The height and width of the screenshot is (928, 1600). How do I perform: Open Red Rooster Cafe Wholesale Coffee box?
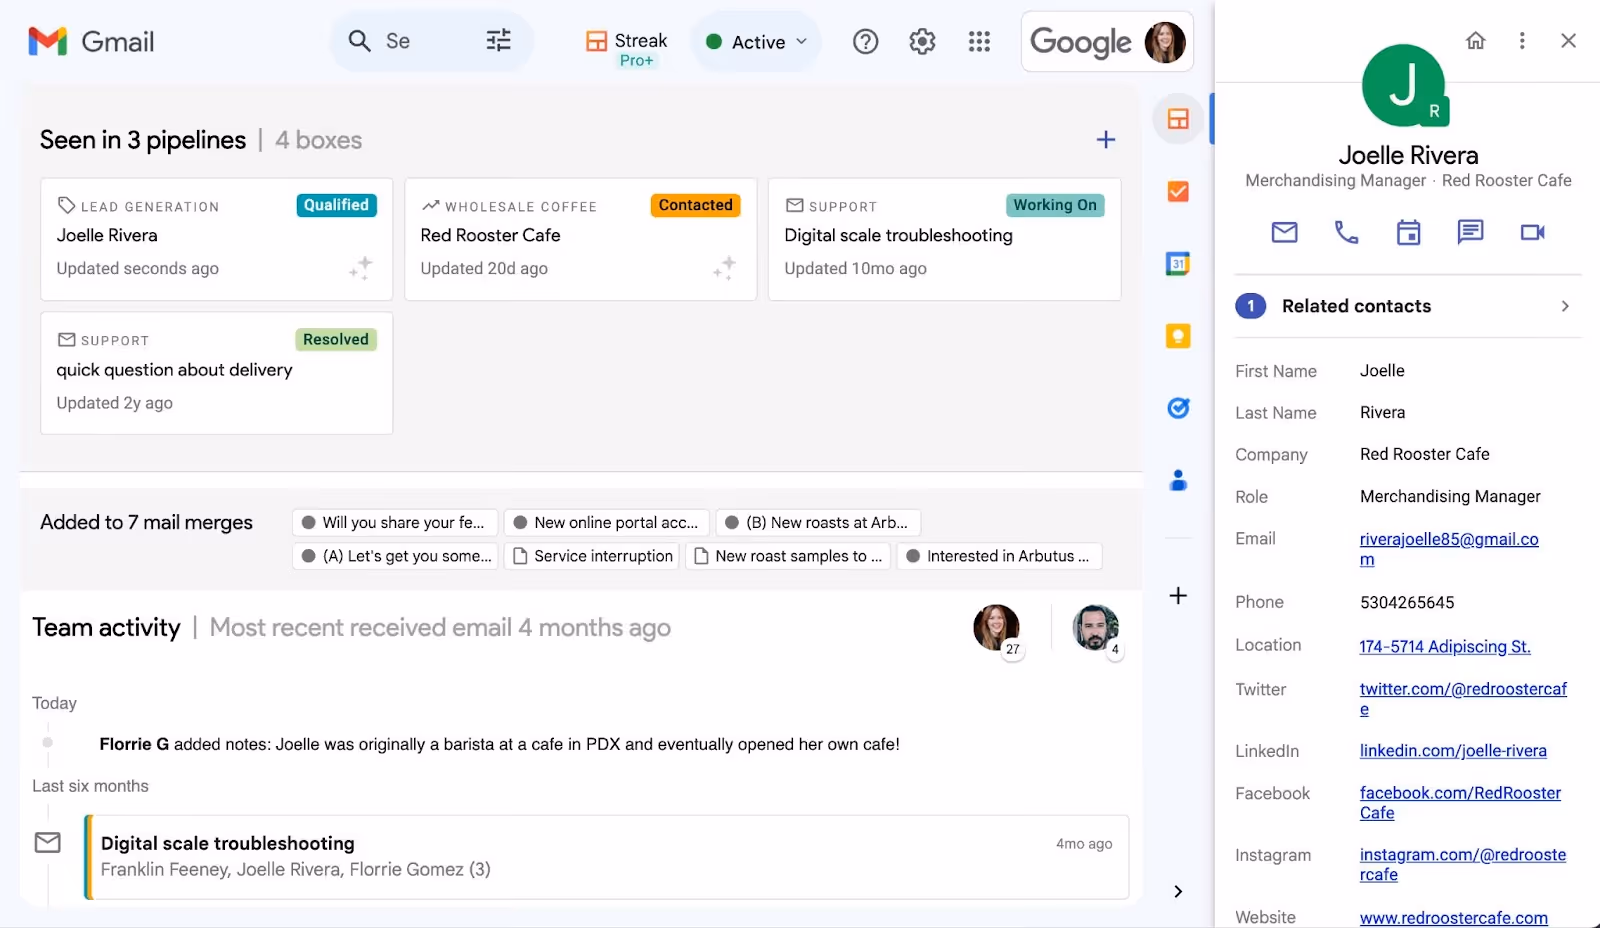click(580, 239)
